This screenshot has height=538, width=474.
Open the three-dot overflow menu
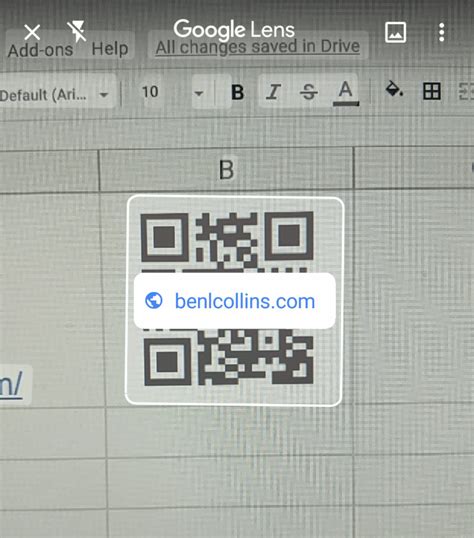coord(441,32)
